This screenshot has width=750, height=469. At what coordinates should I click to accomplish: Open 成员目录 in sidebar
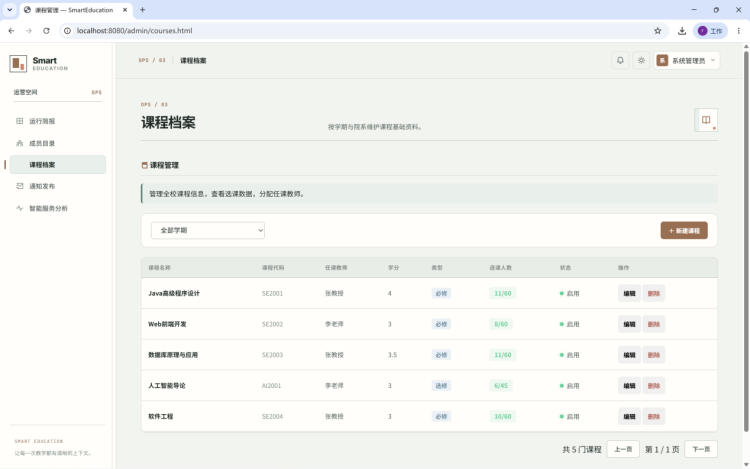[x=57, y=143]
